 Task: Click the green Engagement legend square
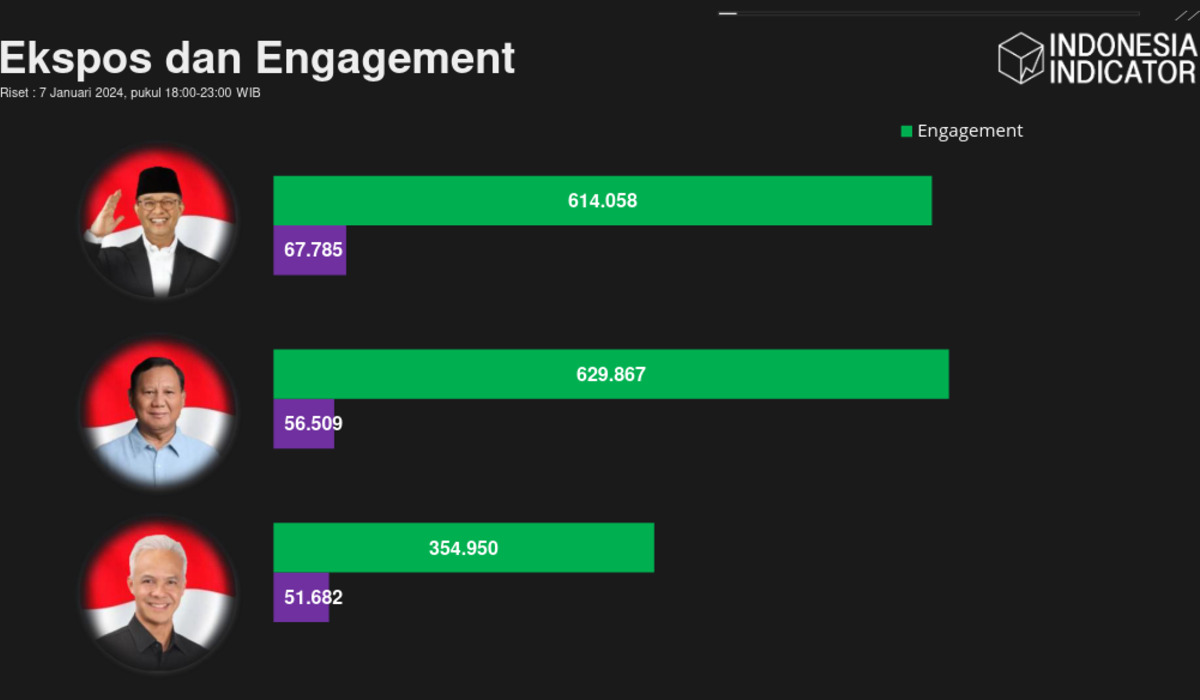point(906,131)
